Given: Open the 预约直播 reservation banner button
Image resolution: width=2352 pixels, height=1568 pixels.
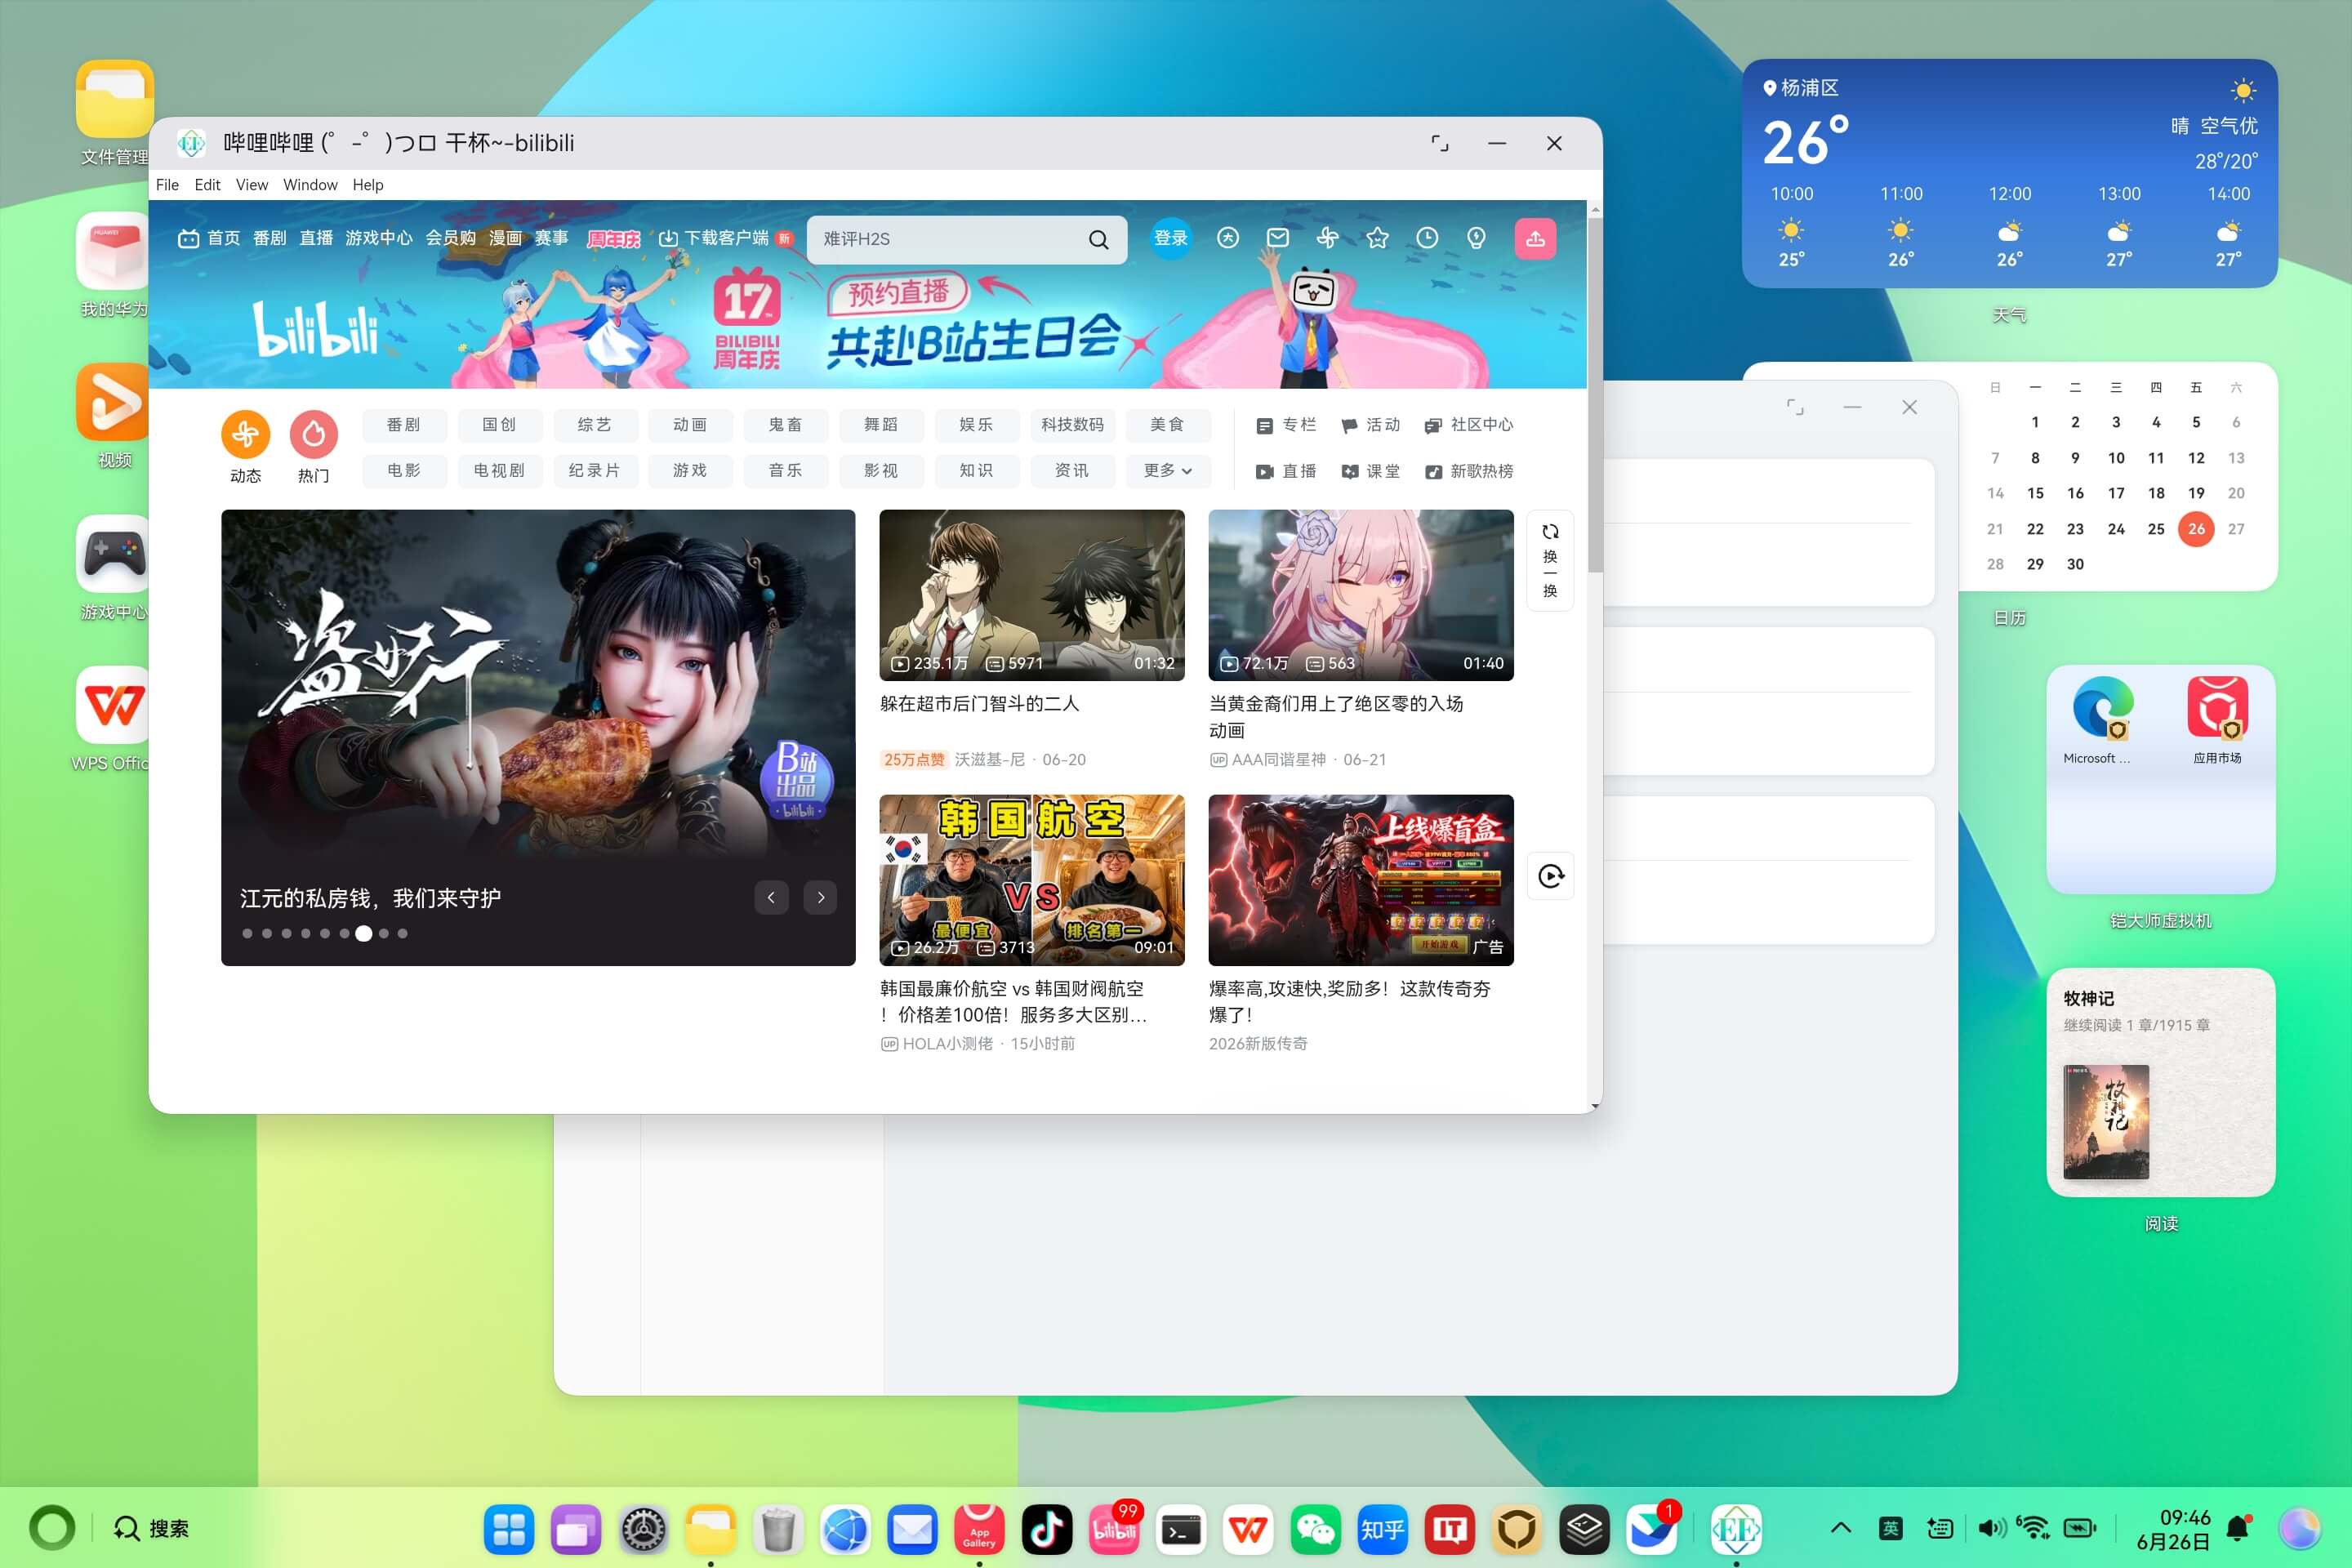Looking at the screenshot, I should [x=898, y=293].
